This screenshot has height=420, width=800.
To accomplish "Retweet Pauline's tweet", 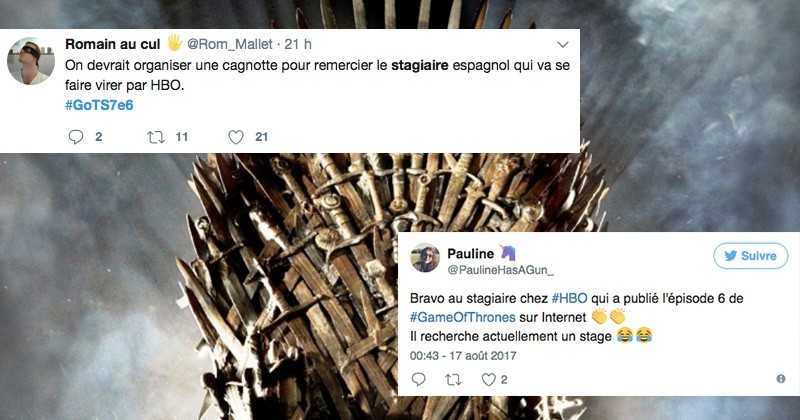I will (453, 379).
